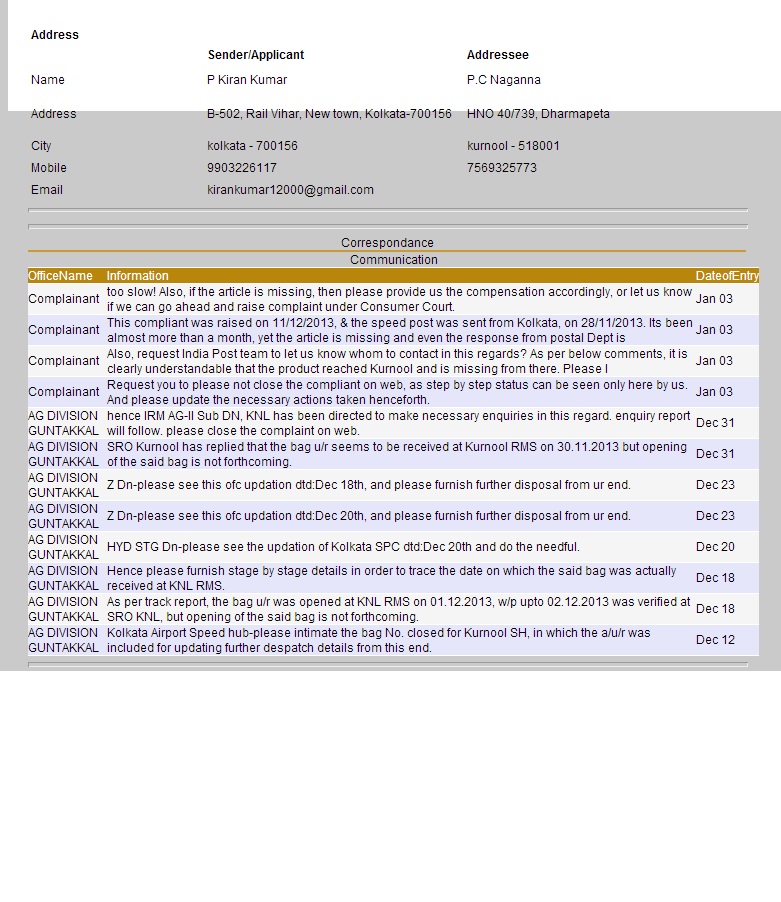Image resolution: width=781 pixels, height=902 pixels.
Task: Click the row mentioning 'updation dtd:Dec 18th'
Action: click(x=393, y=486)
